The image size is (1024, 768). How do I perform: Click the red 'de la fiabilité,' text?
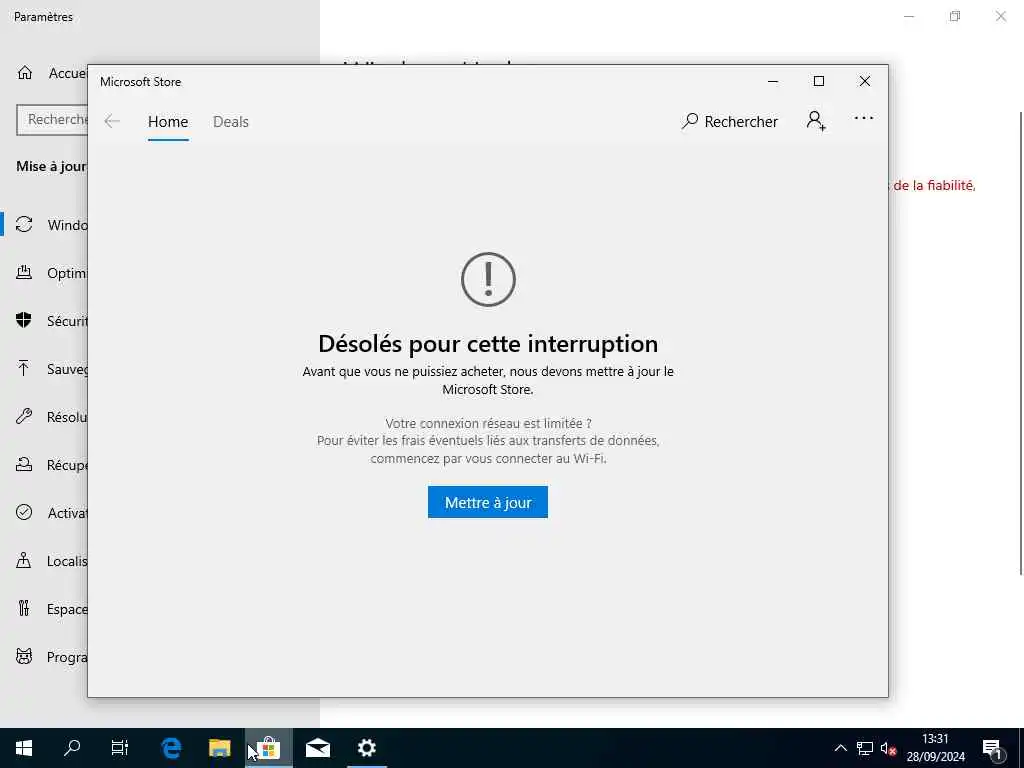point(934,185)
